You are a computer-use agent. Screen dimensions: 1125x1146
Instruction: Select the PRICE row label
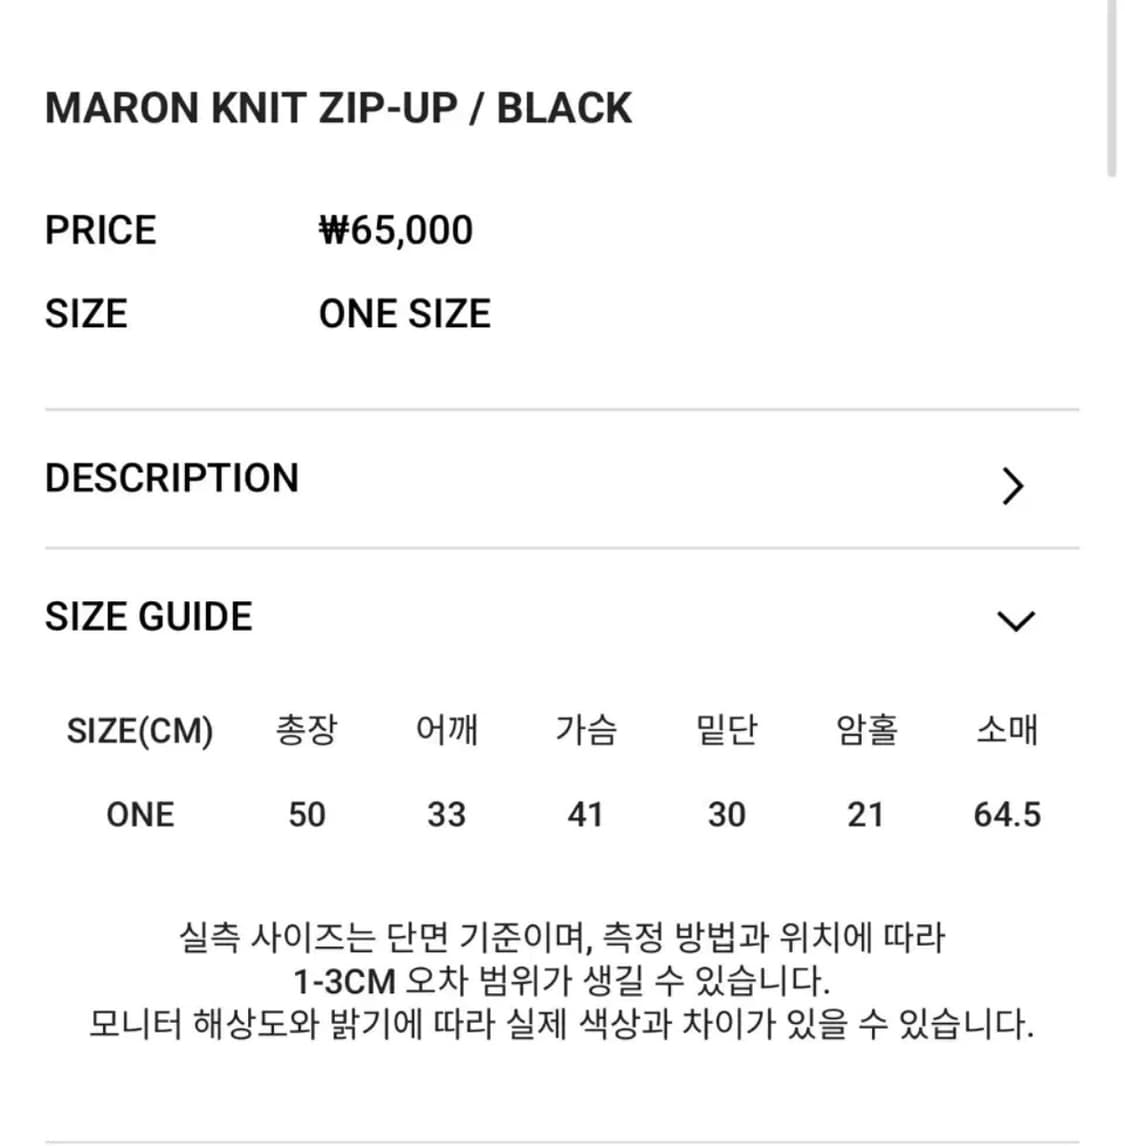100,230
